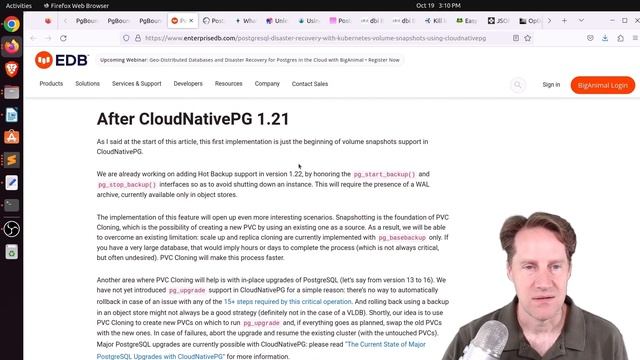Open the Resources menu

[x=229, y=84]
